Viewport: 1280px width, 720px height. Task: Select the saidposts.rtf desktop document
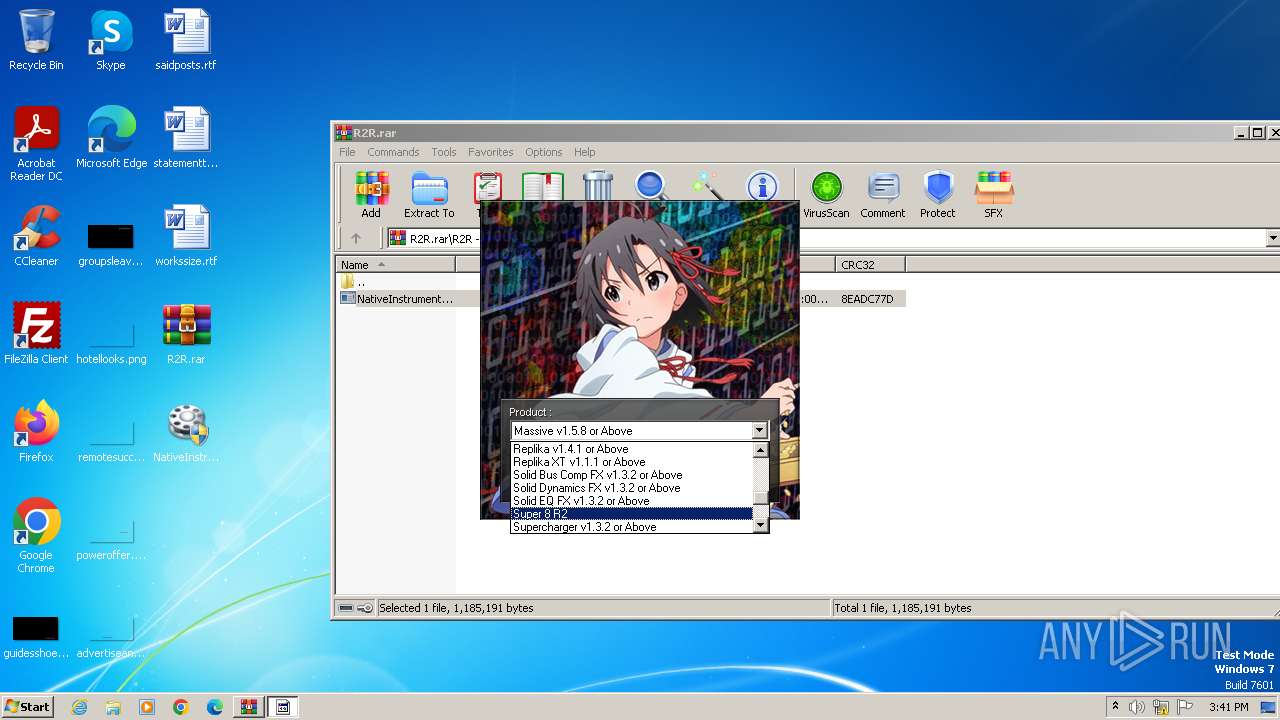(186, 40)
